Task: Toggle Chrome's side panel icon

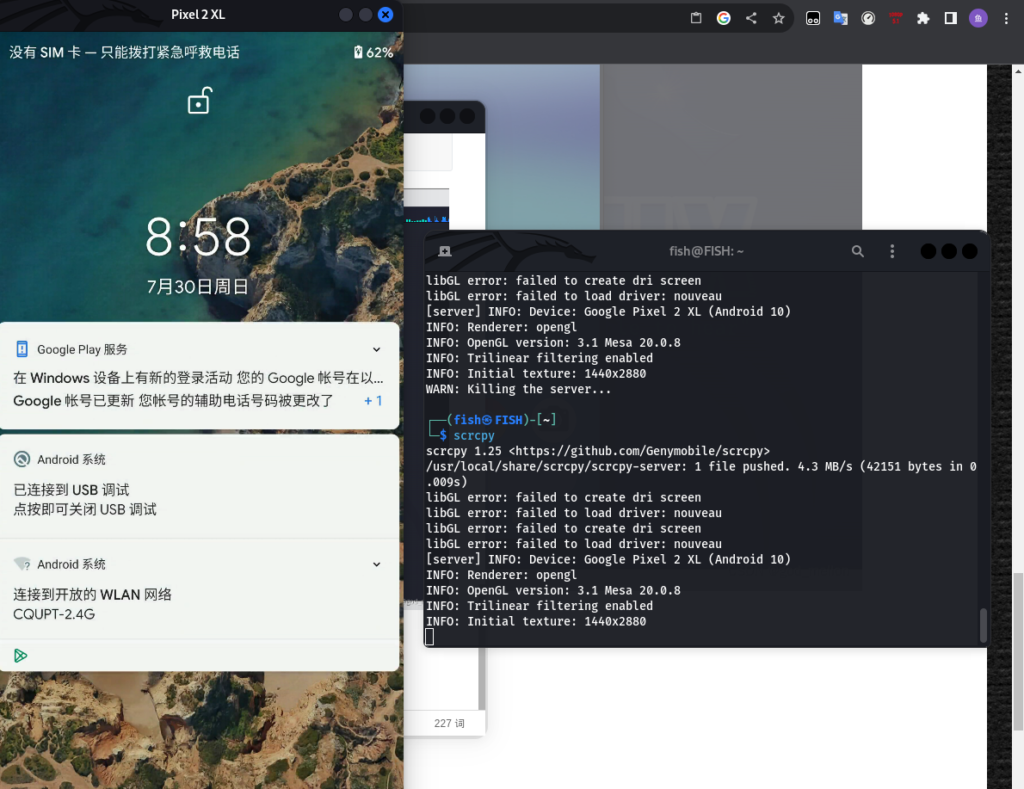Action: [951, 18]
